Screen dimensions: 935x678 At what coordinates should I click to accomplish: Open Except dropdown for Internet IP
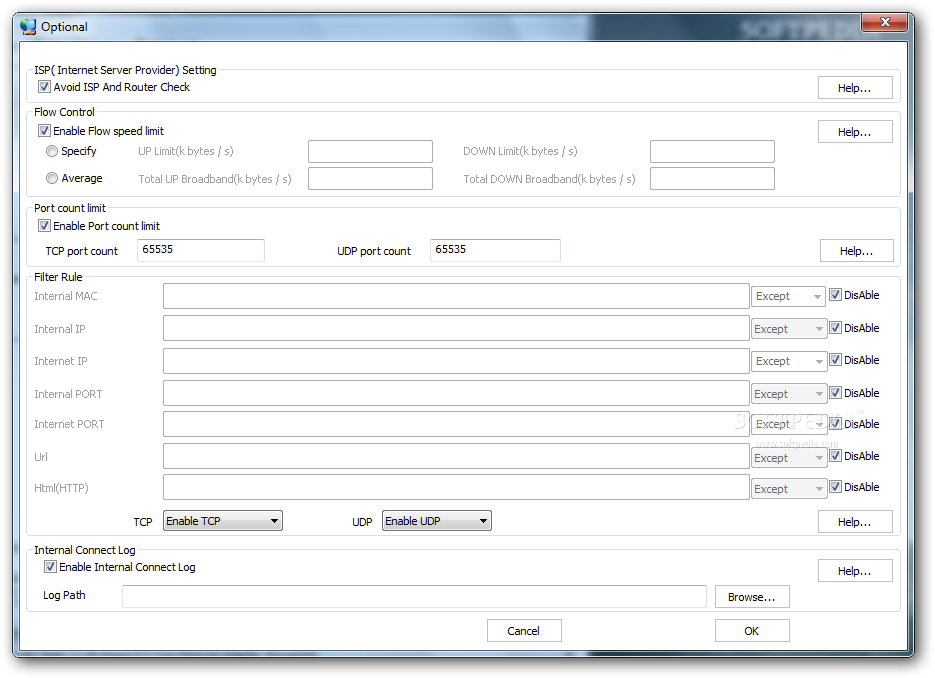tap(789, 361)
